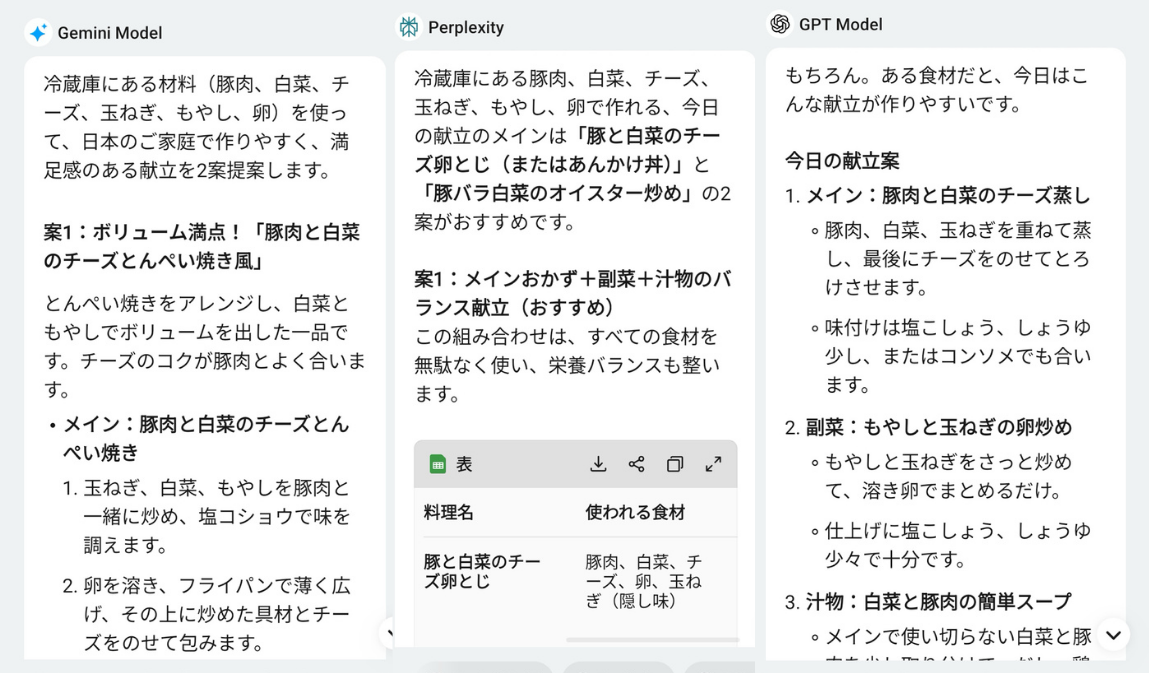Click the chevron button at Gemini panel's edge
Screen dimensions: 1150x674
[389, 632]
